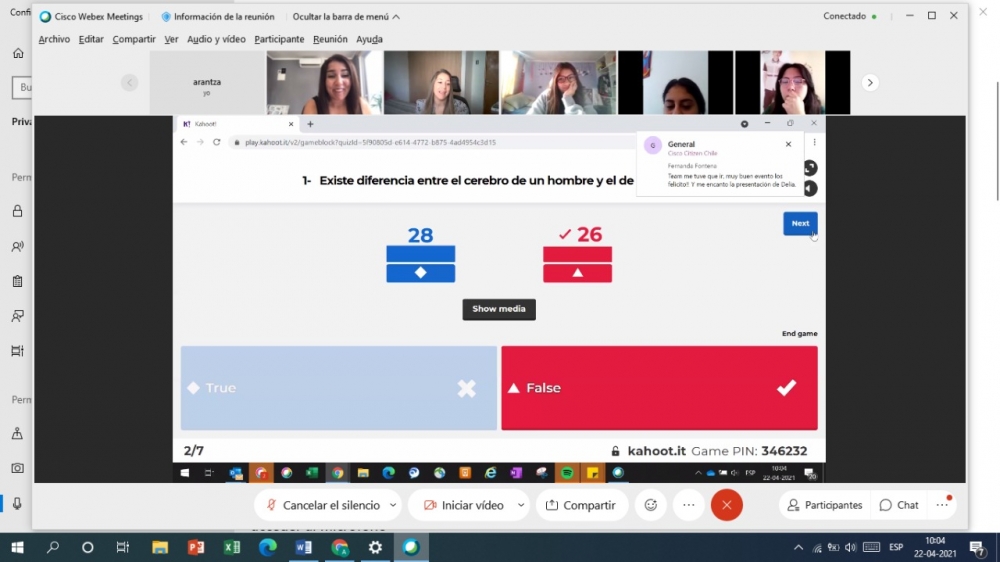
Task: Open the Ayuda menu
Action: click(x=369, y=39)
